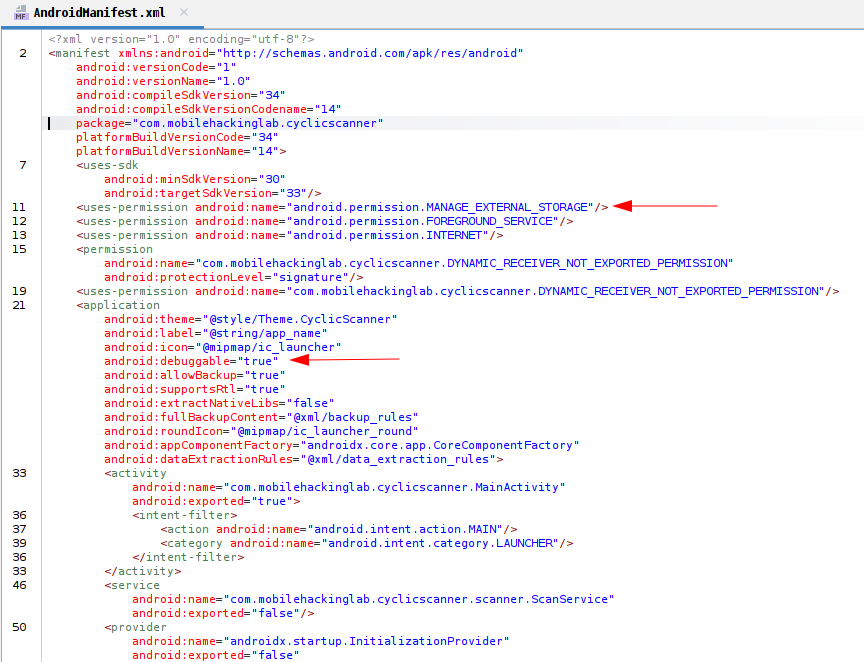Click the red arrow pointing to debuggable

pos(352,359)
